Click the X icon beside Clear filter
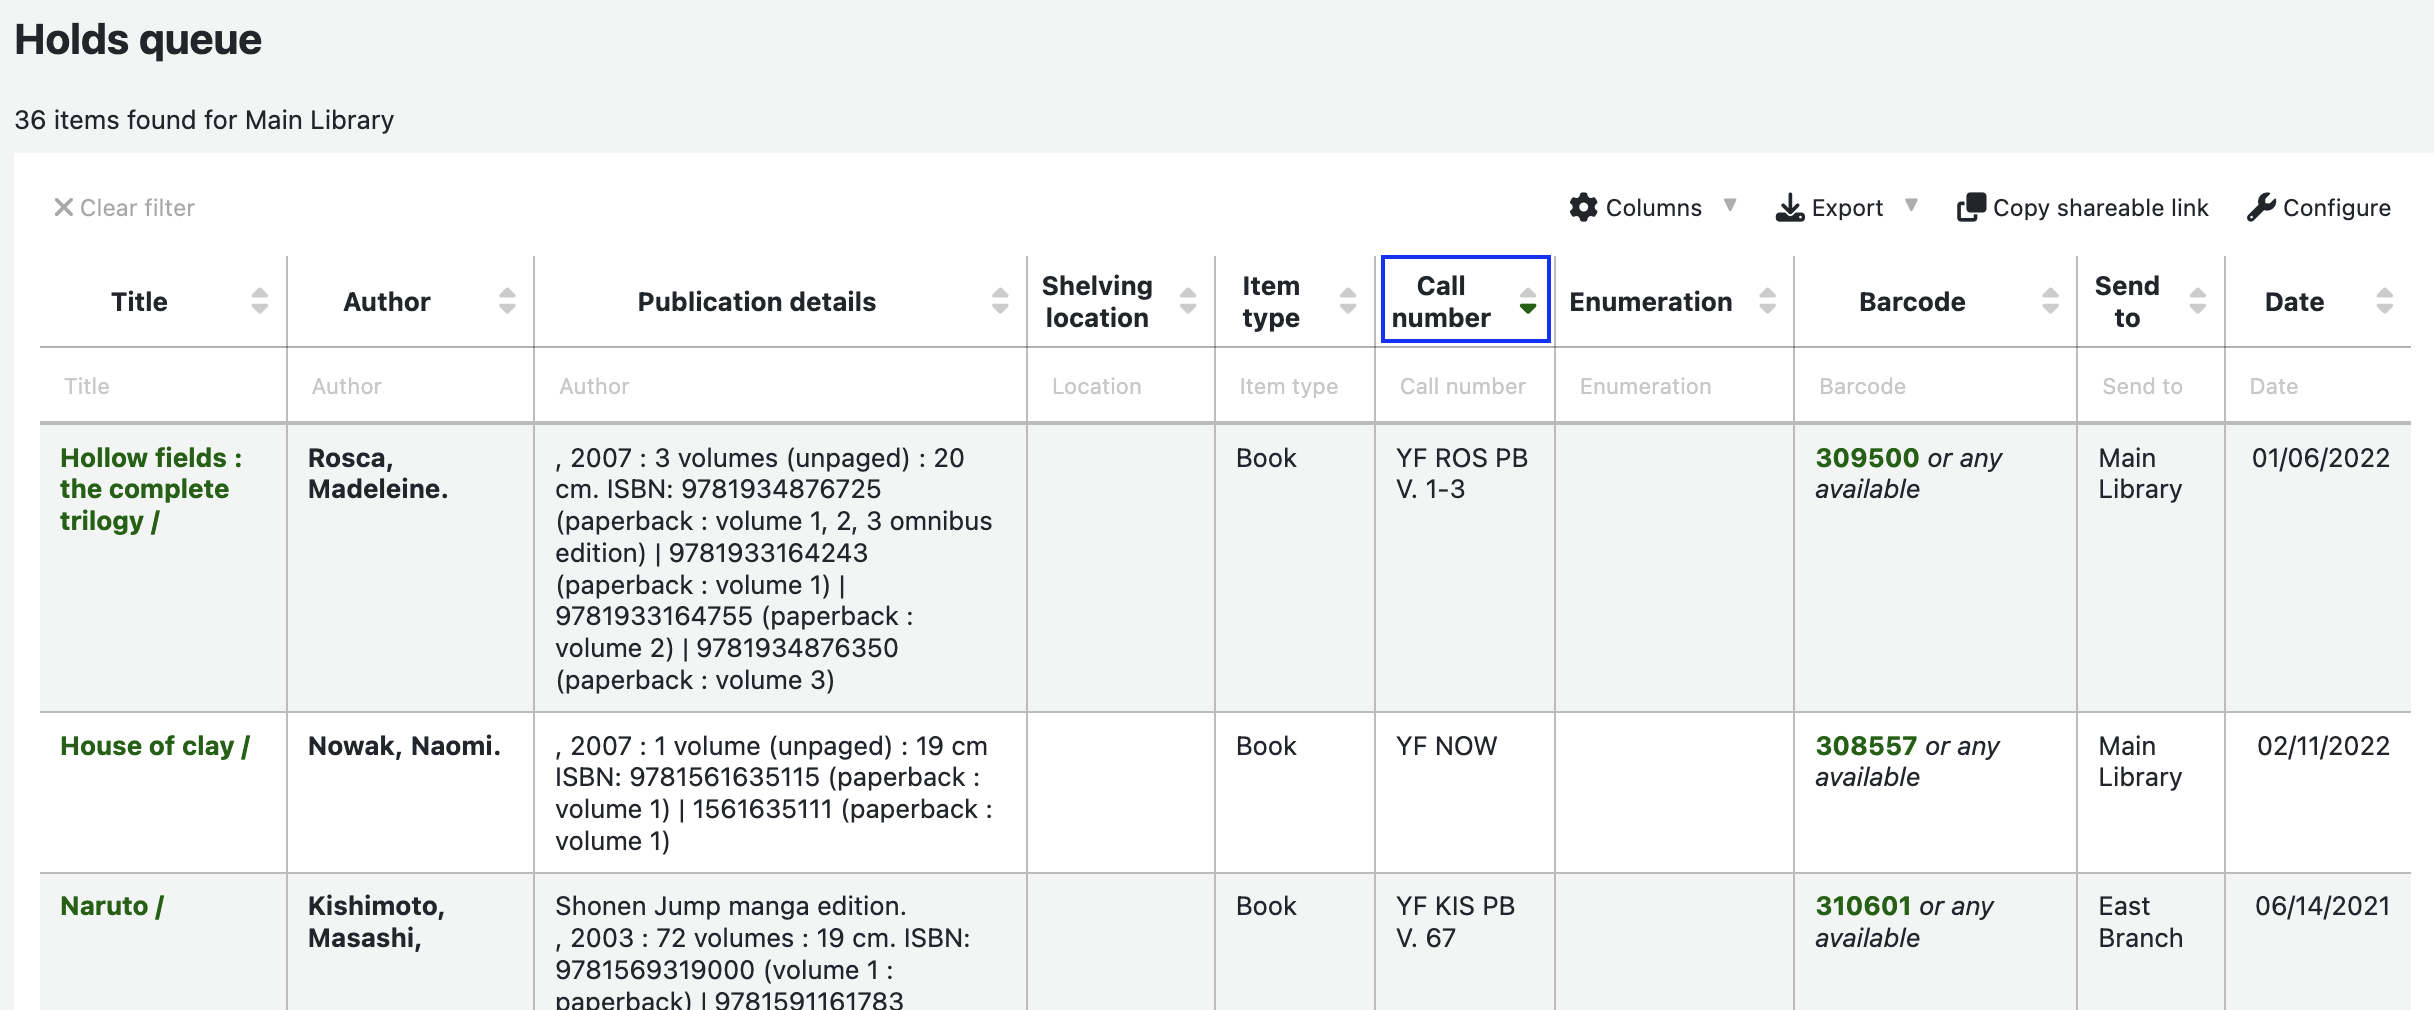 tap(63, 207)
